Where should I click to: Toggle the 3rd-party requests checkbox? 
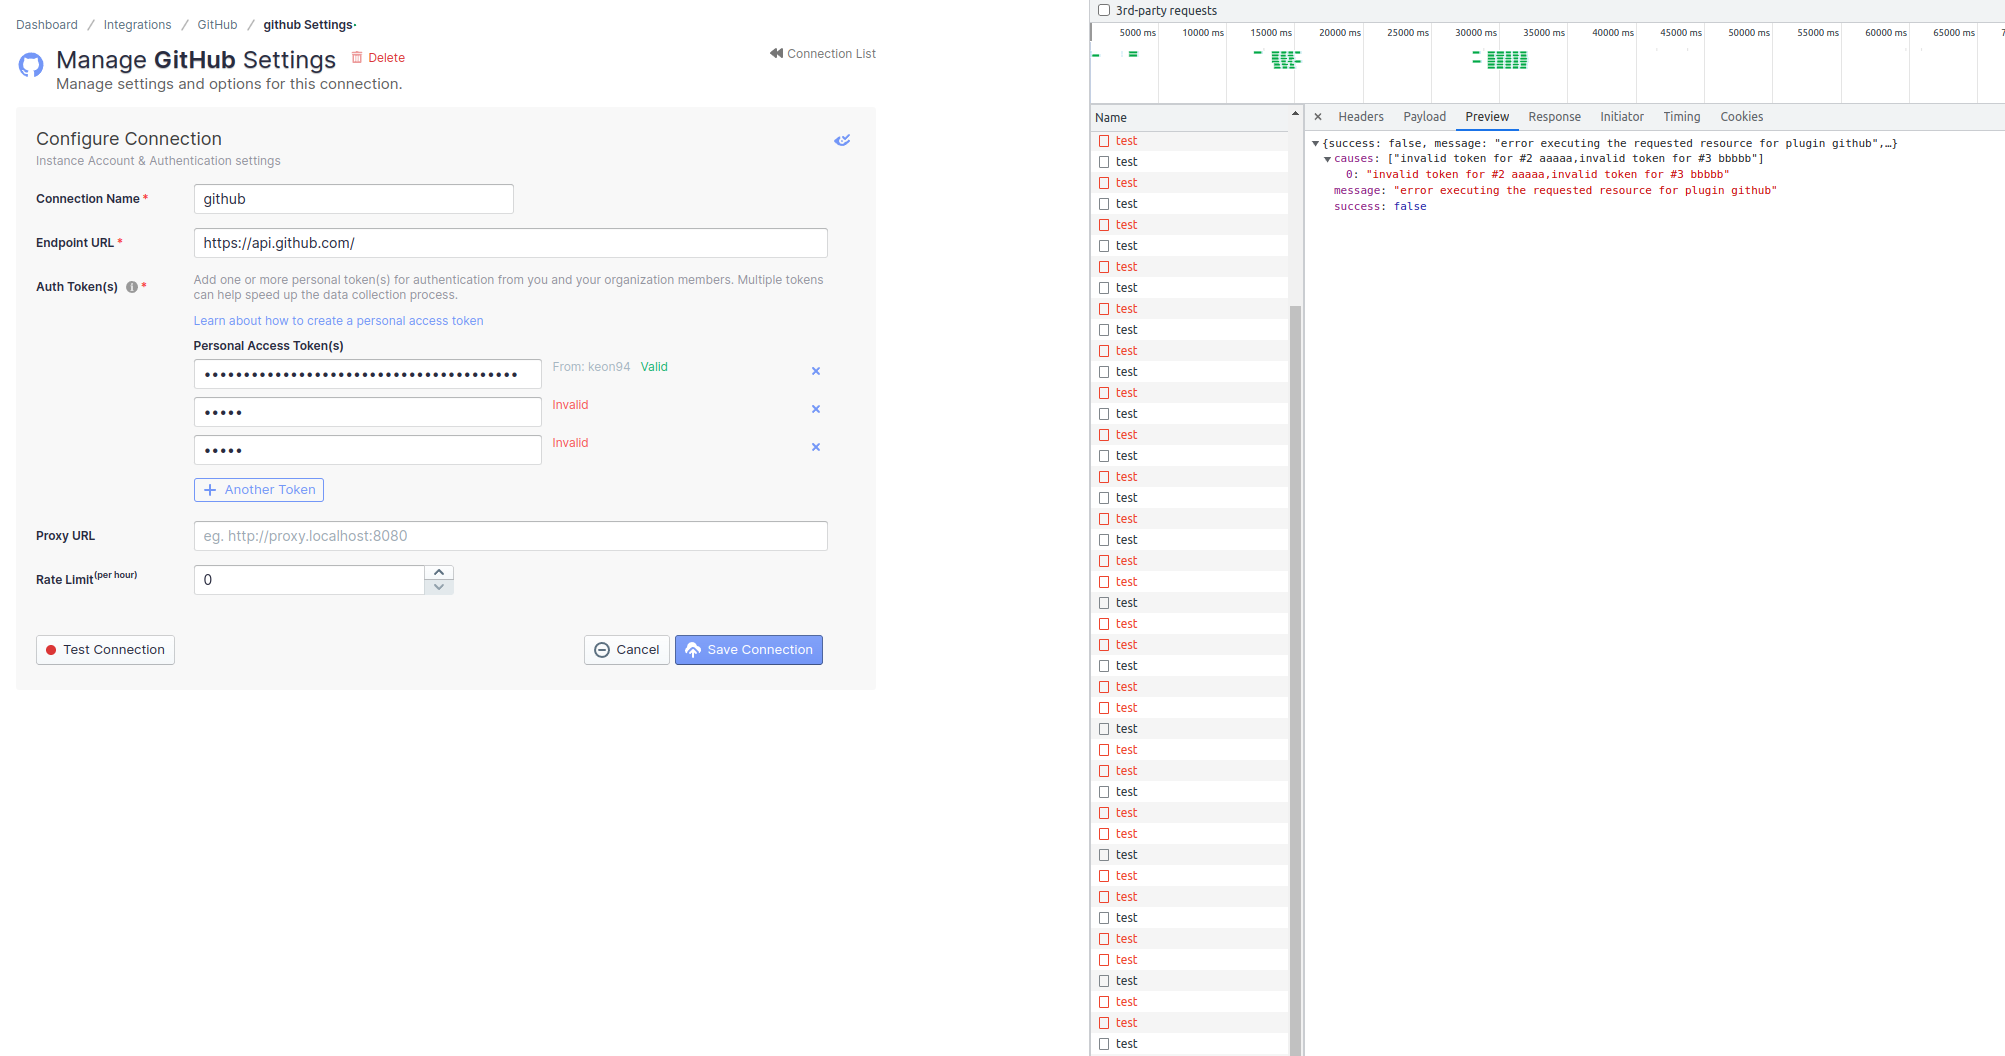point(1104,10)
